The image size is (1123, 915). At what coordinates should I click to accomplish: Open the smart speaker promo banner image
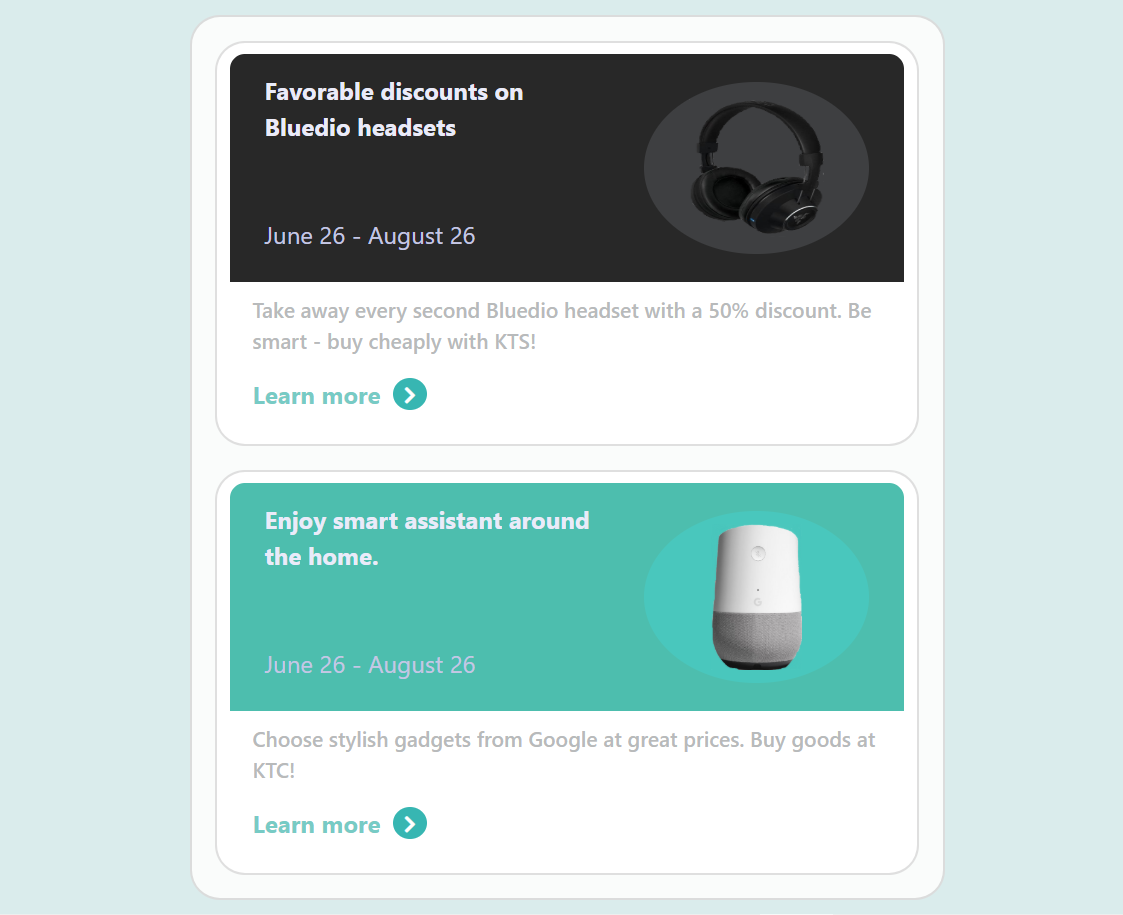click(x=756, y=596)
